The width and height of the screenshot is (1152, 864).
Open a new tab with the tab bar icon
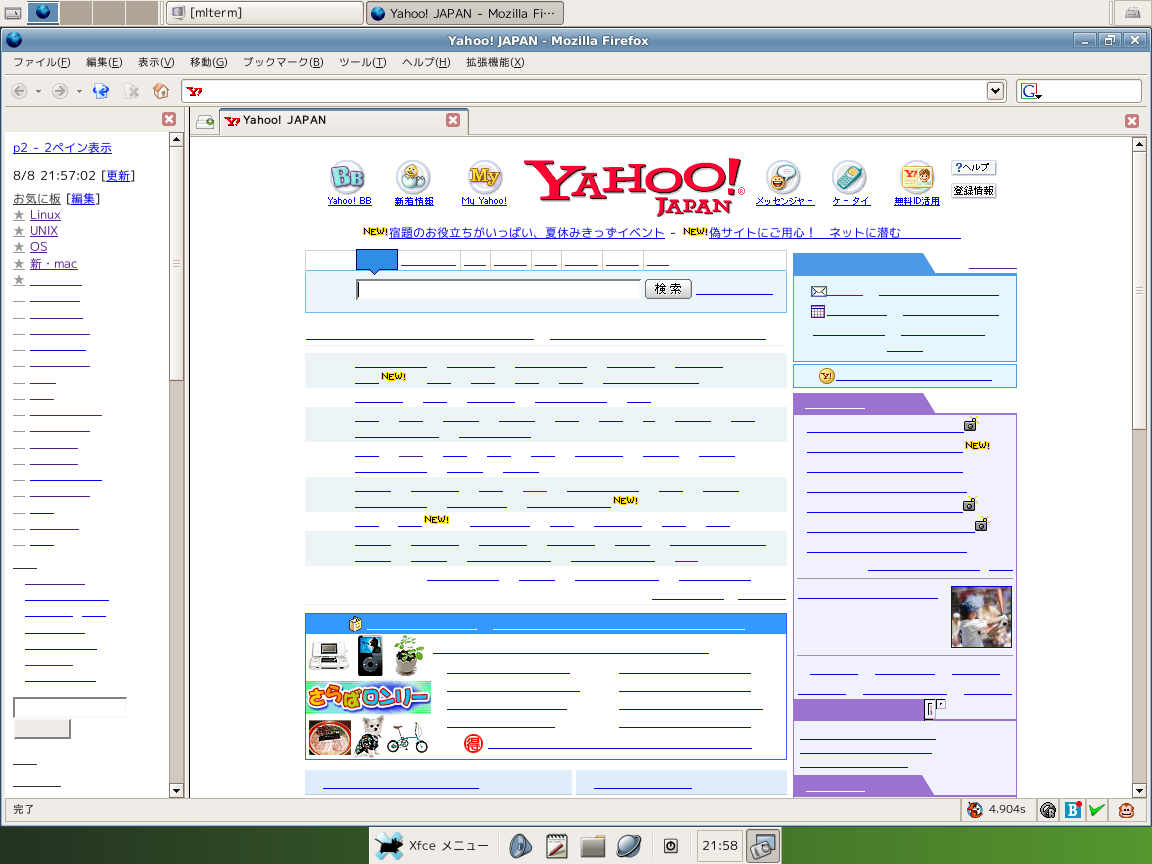click(x=205, y=122)
